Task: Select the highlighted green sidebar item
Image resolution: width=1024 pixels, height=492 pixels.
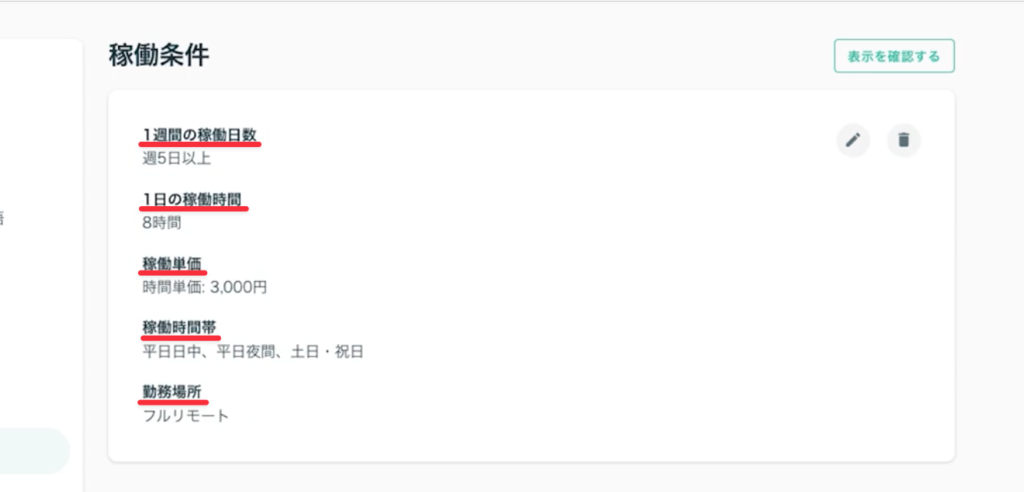Action: click(34, 451)
